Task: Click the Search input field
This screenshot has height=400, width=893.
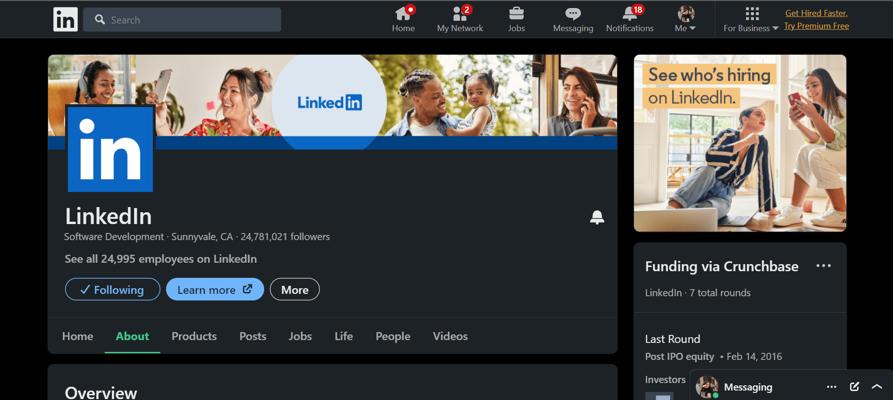Action: [182, 19]
